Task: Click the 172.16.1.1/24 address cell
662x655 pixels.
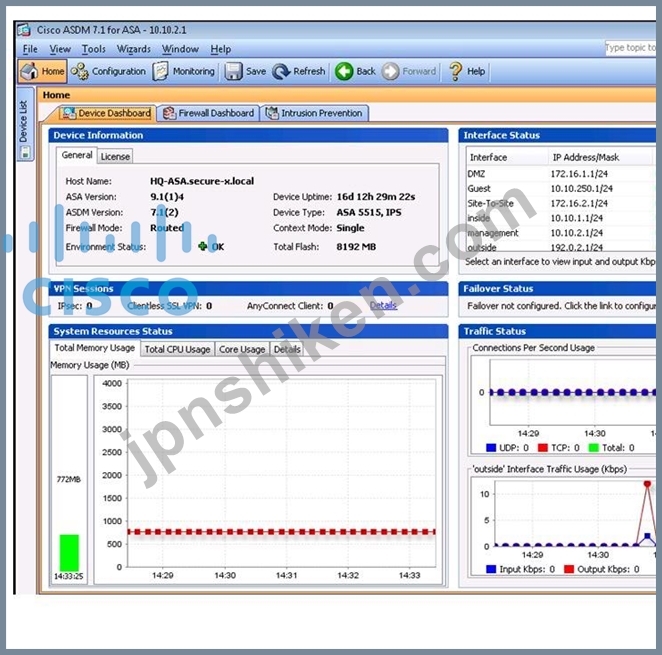Action: pos(579,174)
